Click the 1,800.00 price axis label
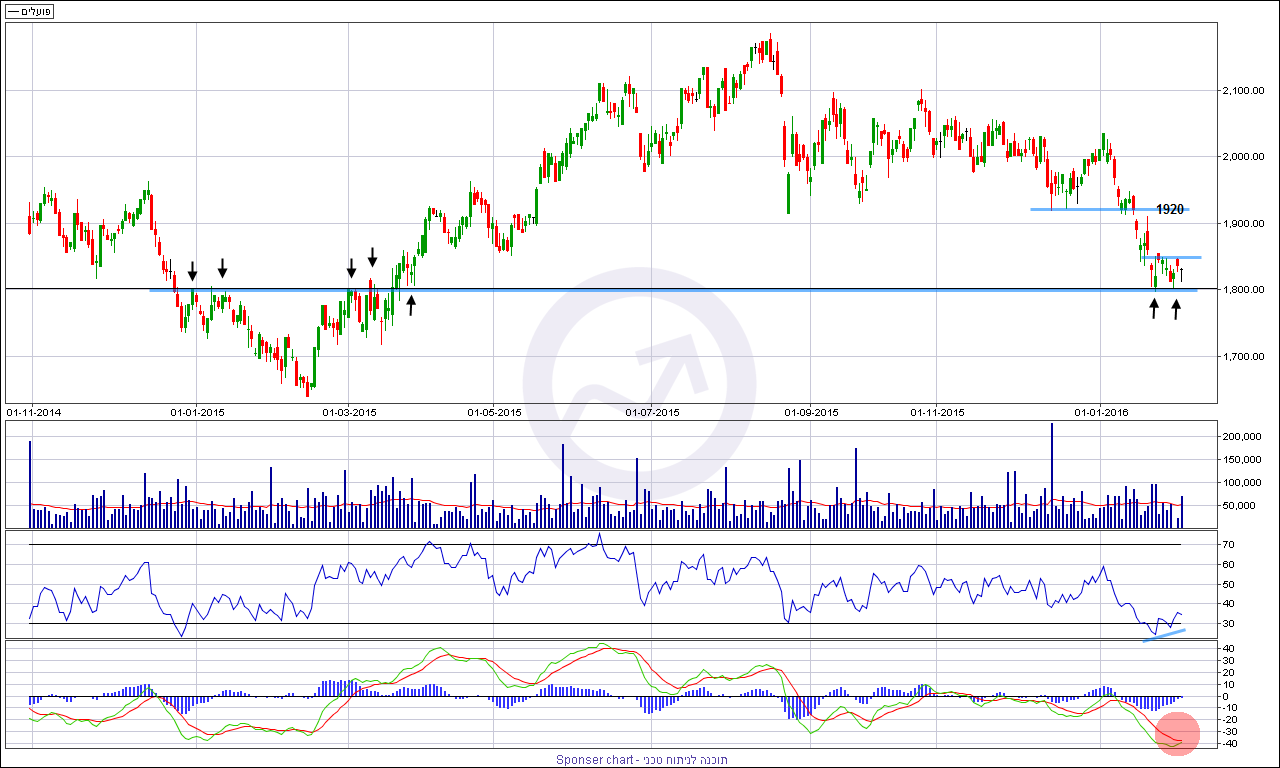 (1245, 290)
